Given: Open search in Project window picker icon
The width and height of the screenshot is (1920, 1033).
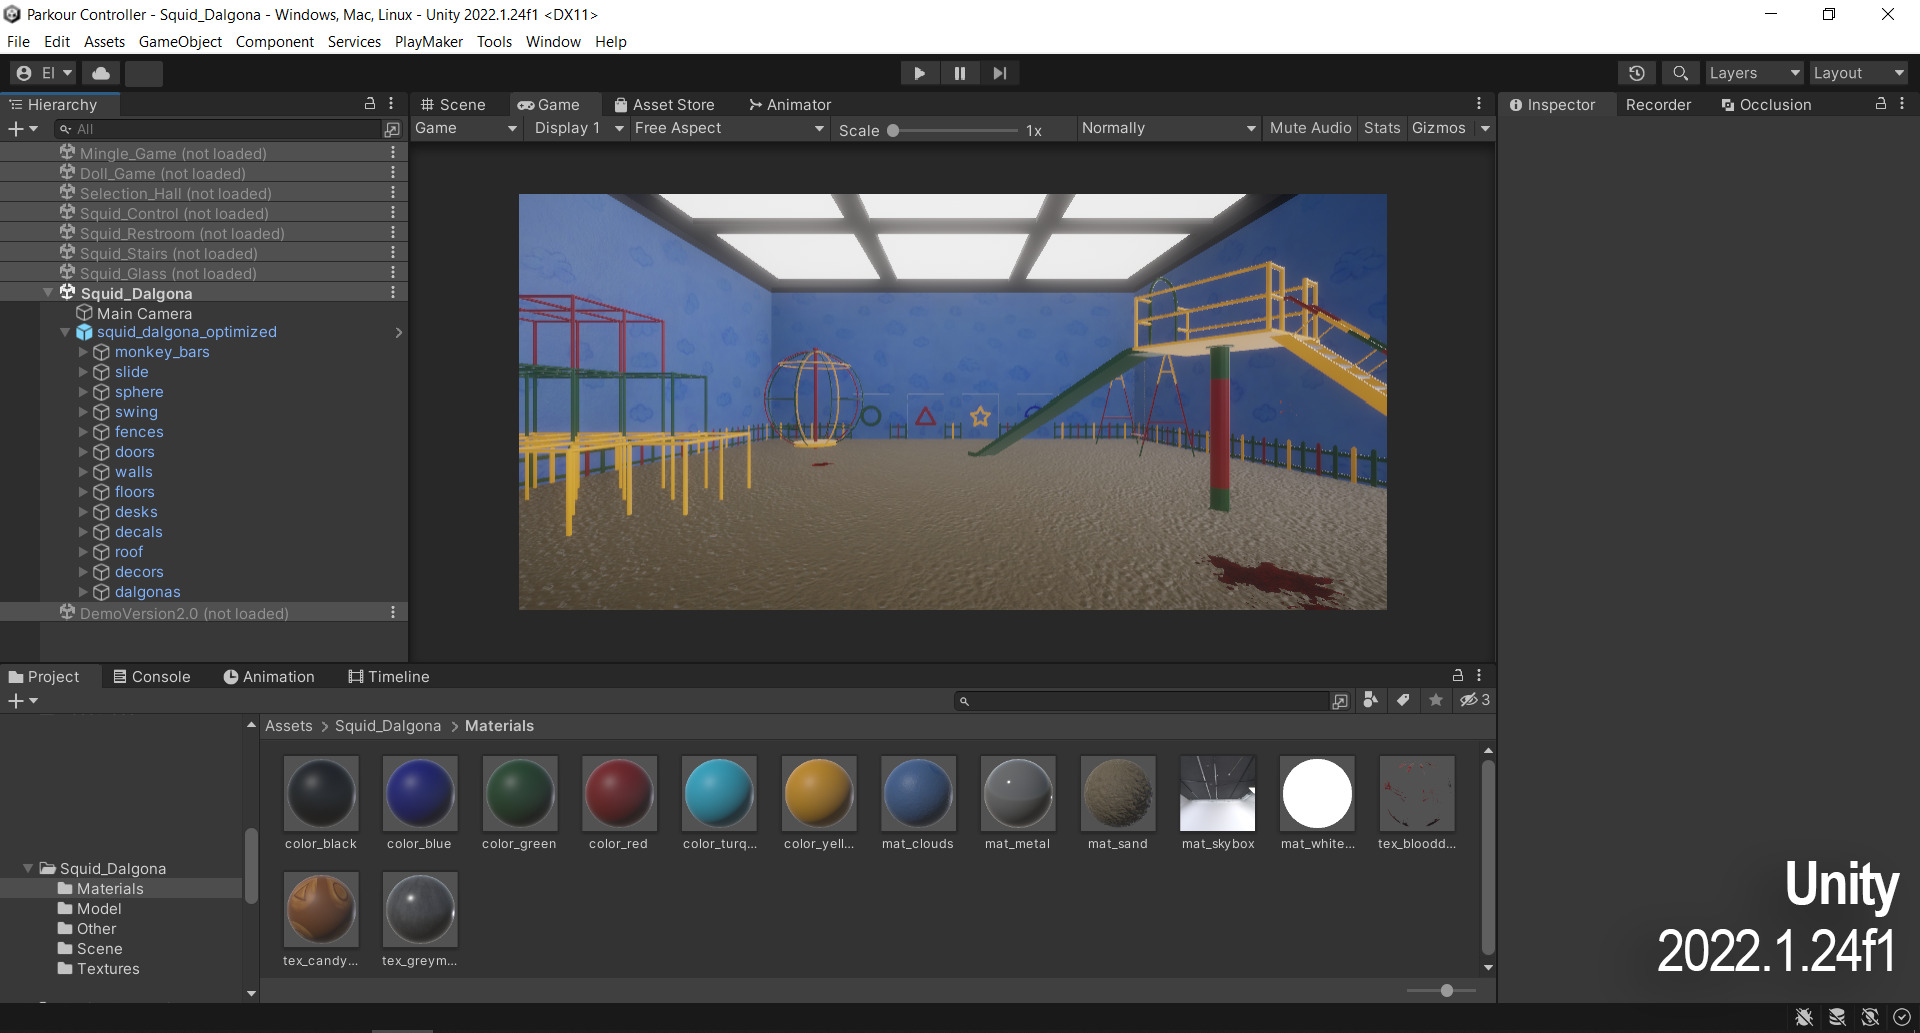Looking at the screenshot, I should coord(1340,701).
